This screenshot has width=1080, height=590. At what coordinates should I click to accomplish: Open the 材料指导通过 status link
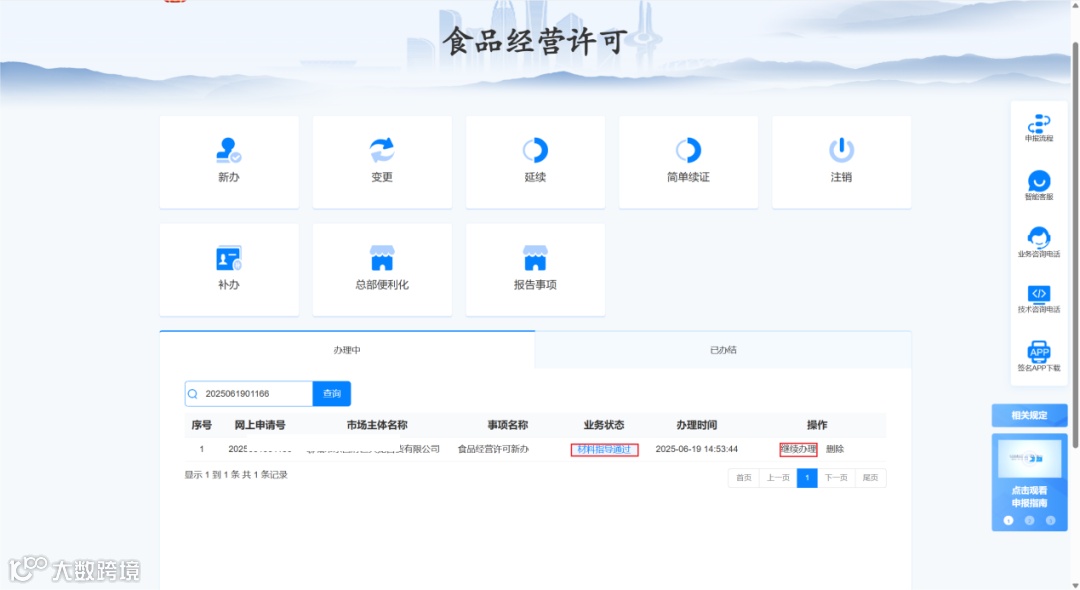click(x=604, y=449)
